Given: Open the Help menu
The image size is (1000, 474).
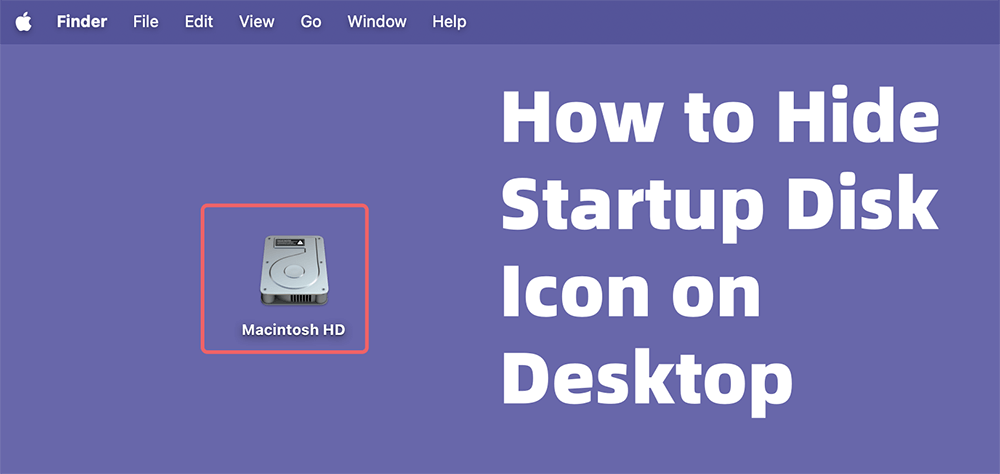Looking at the screenshot, I should click(449, 22).
